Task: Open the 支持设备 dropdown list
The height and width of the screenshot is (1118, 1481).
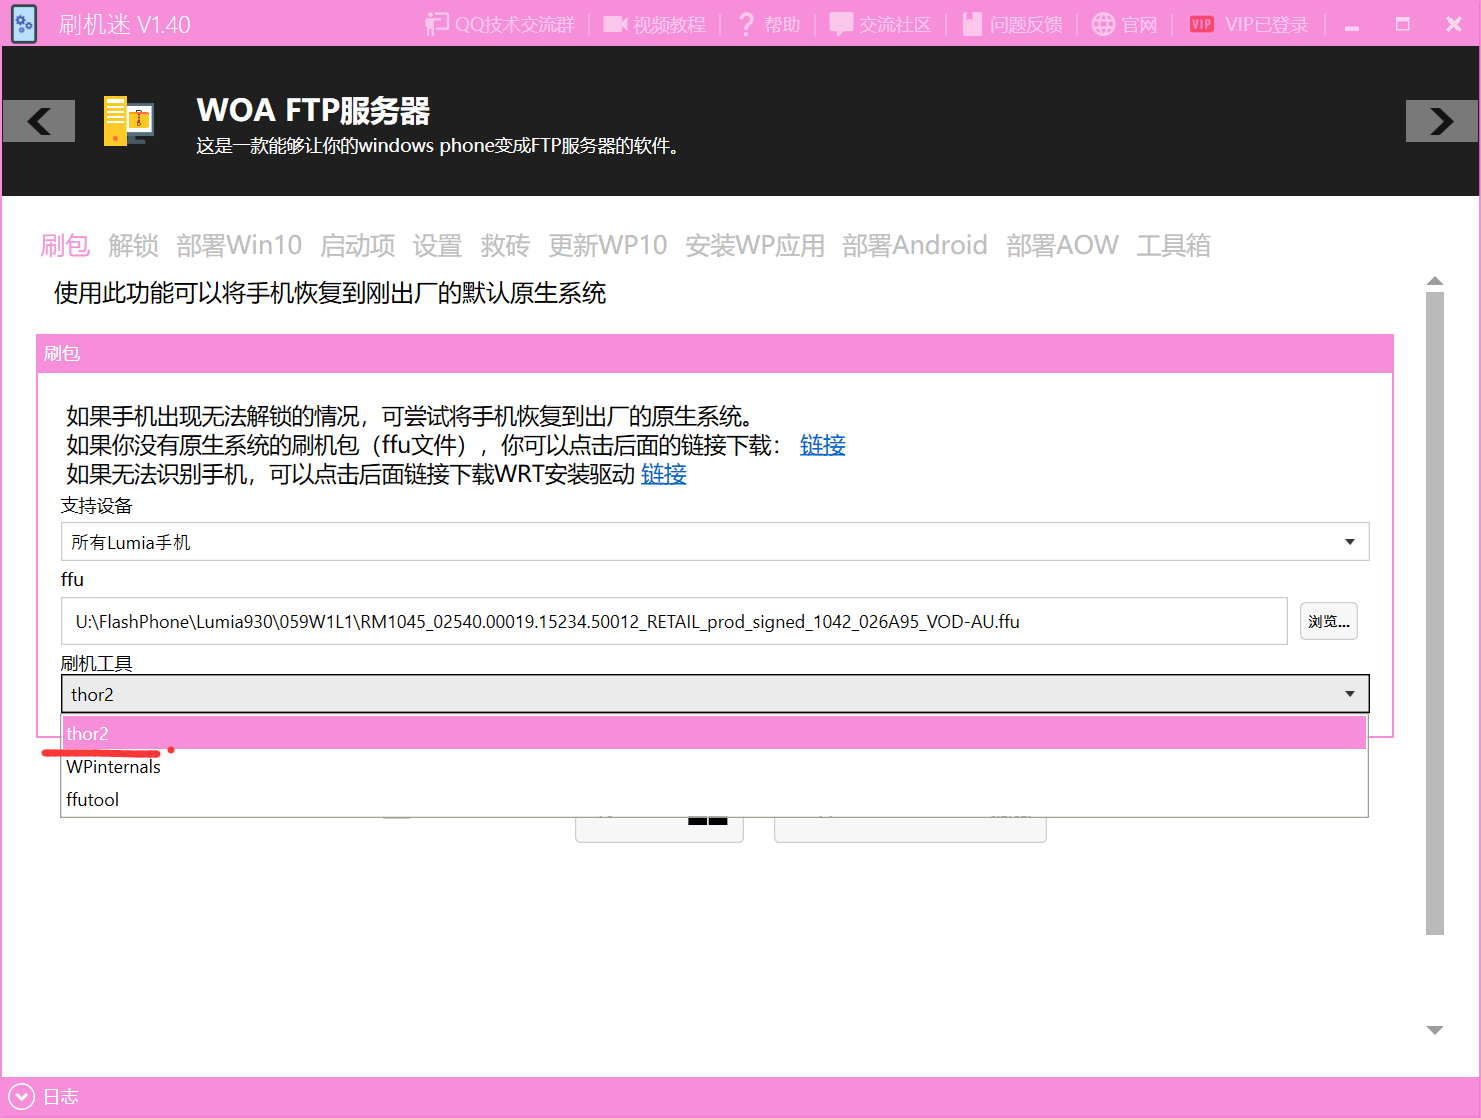Action: pos(714,542)
